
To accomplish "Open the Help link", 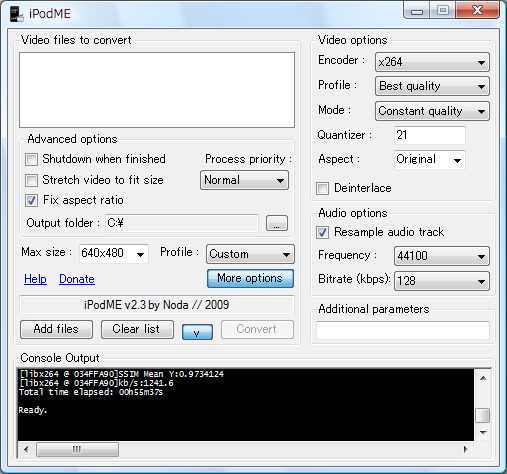I will 35,279.
